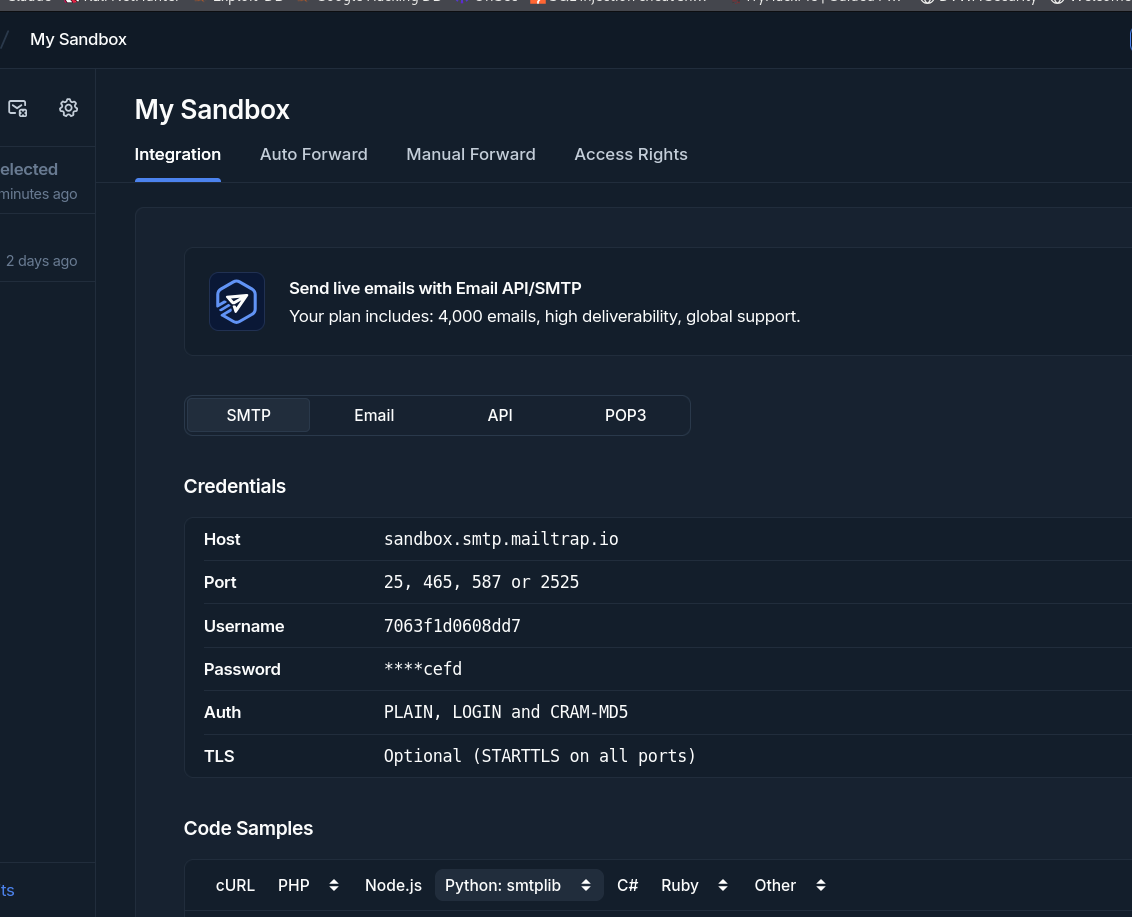Expand the PHP code sample dropdown
Viewport: 1132px width, 917px height.
(308, 885)
